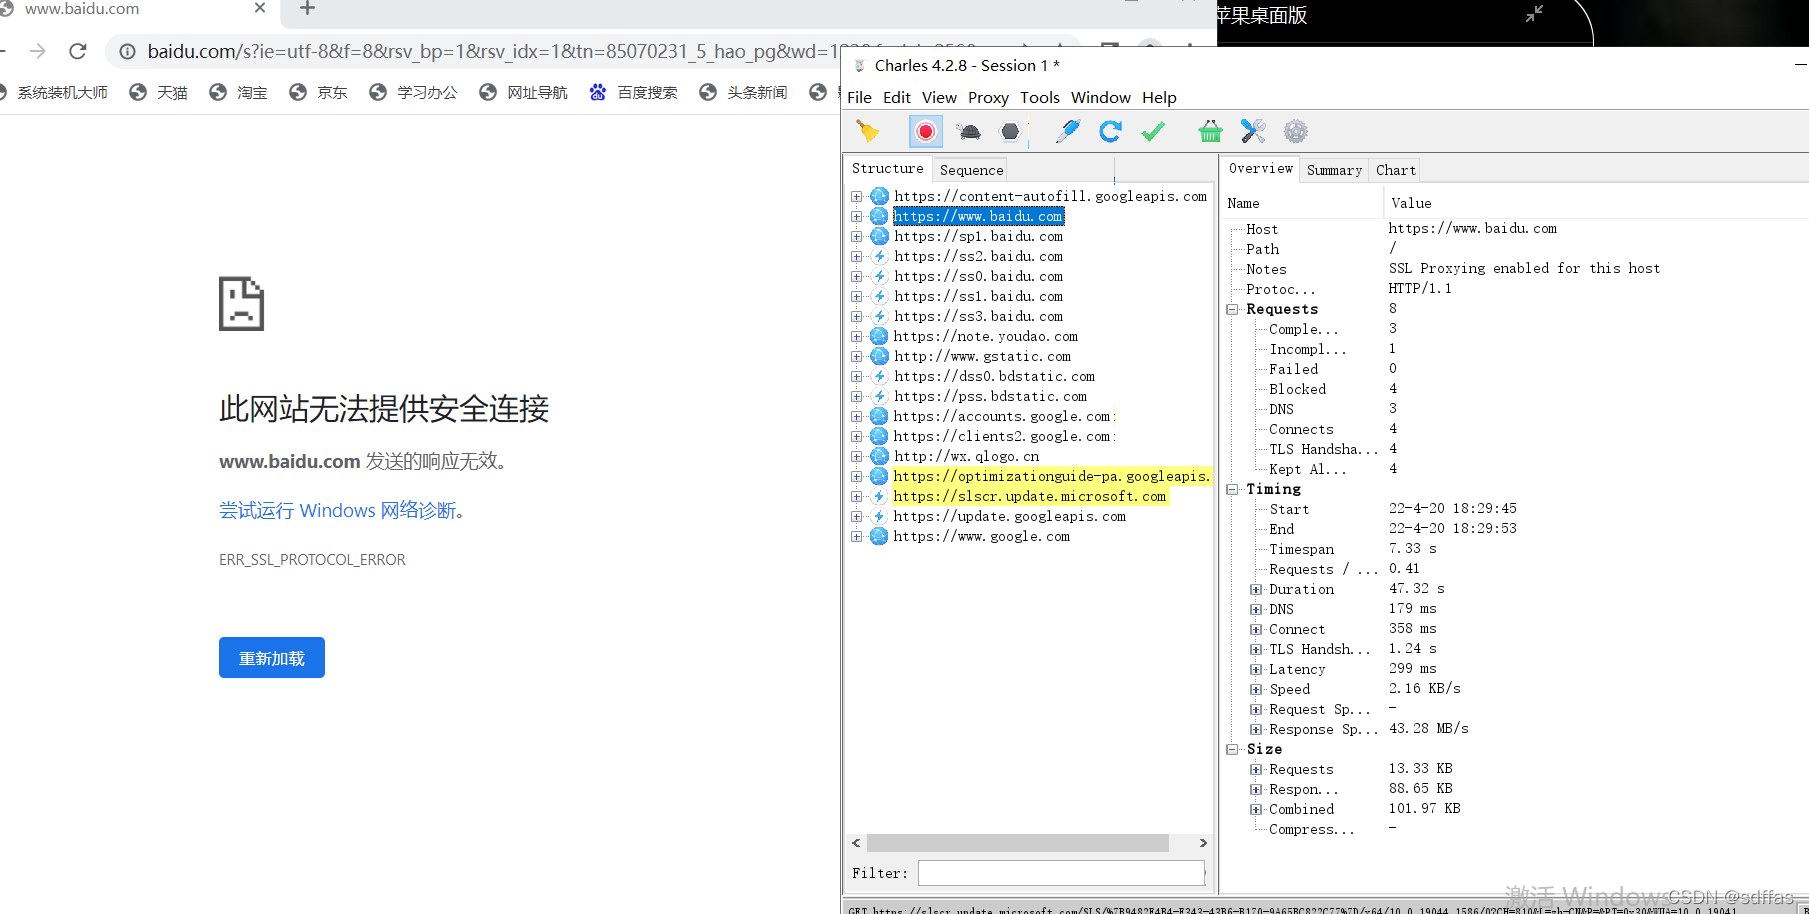Click the Compose pen icon in Charles

coord(1068,131)
